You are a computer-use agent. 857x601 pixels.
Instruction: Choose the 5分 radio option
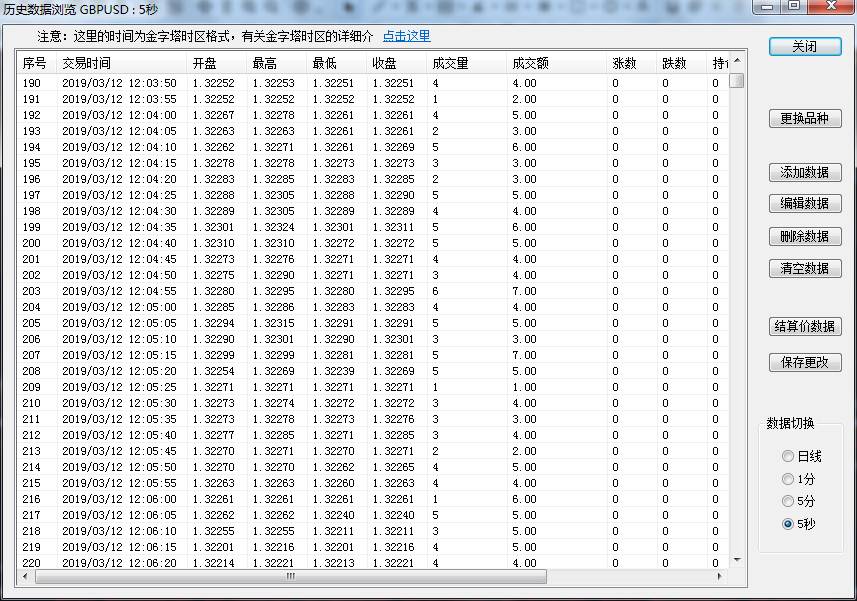pos(788,501)
